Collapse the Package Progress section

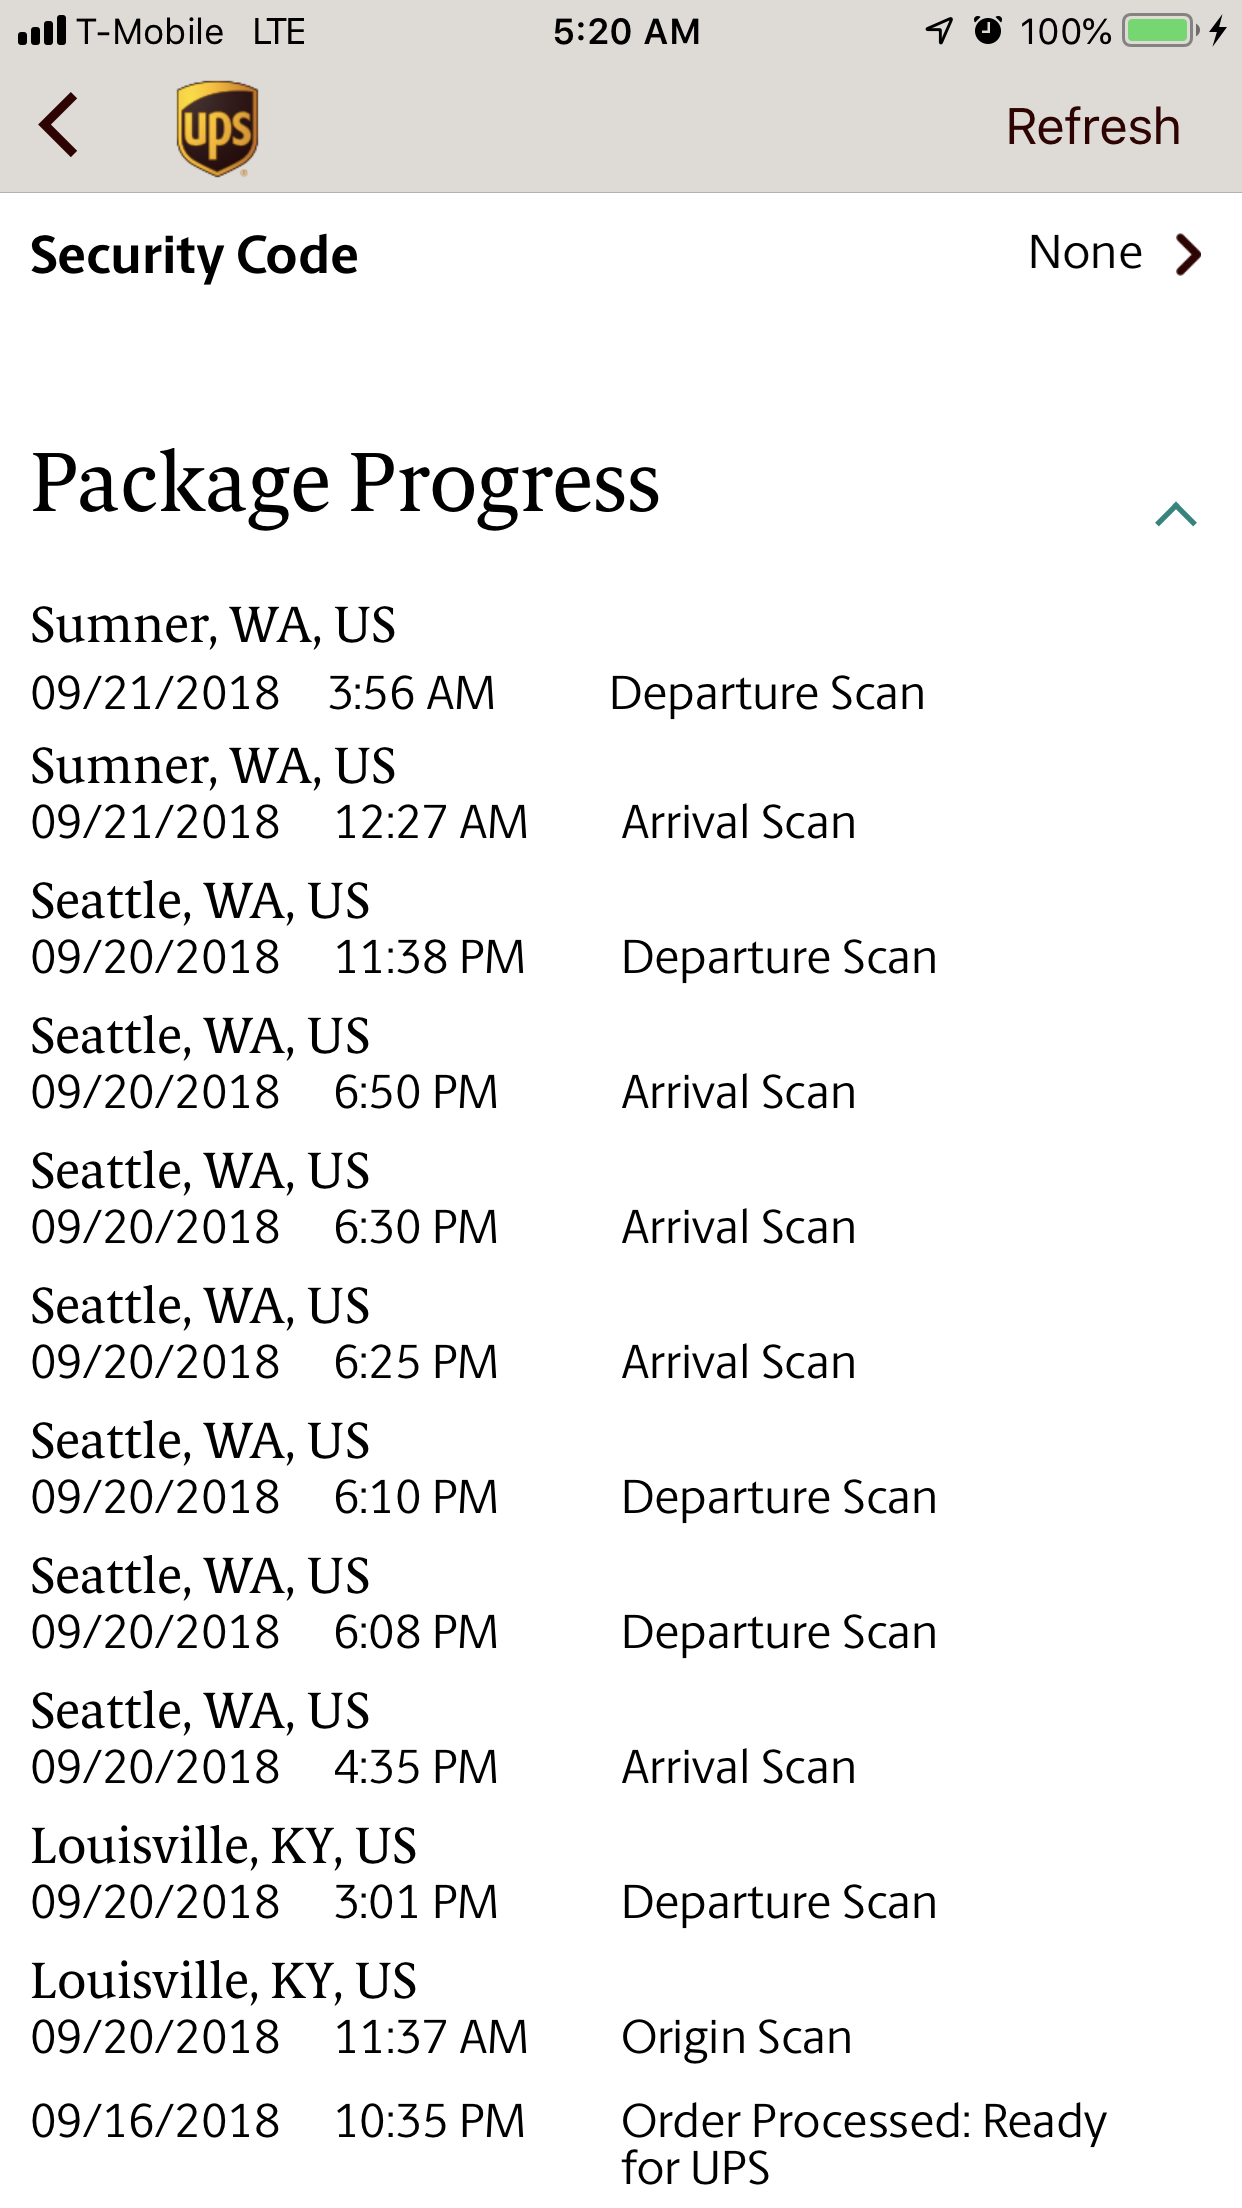click(1175, 514)
